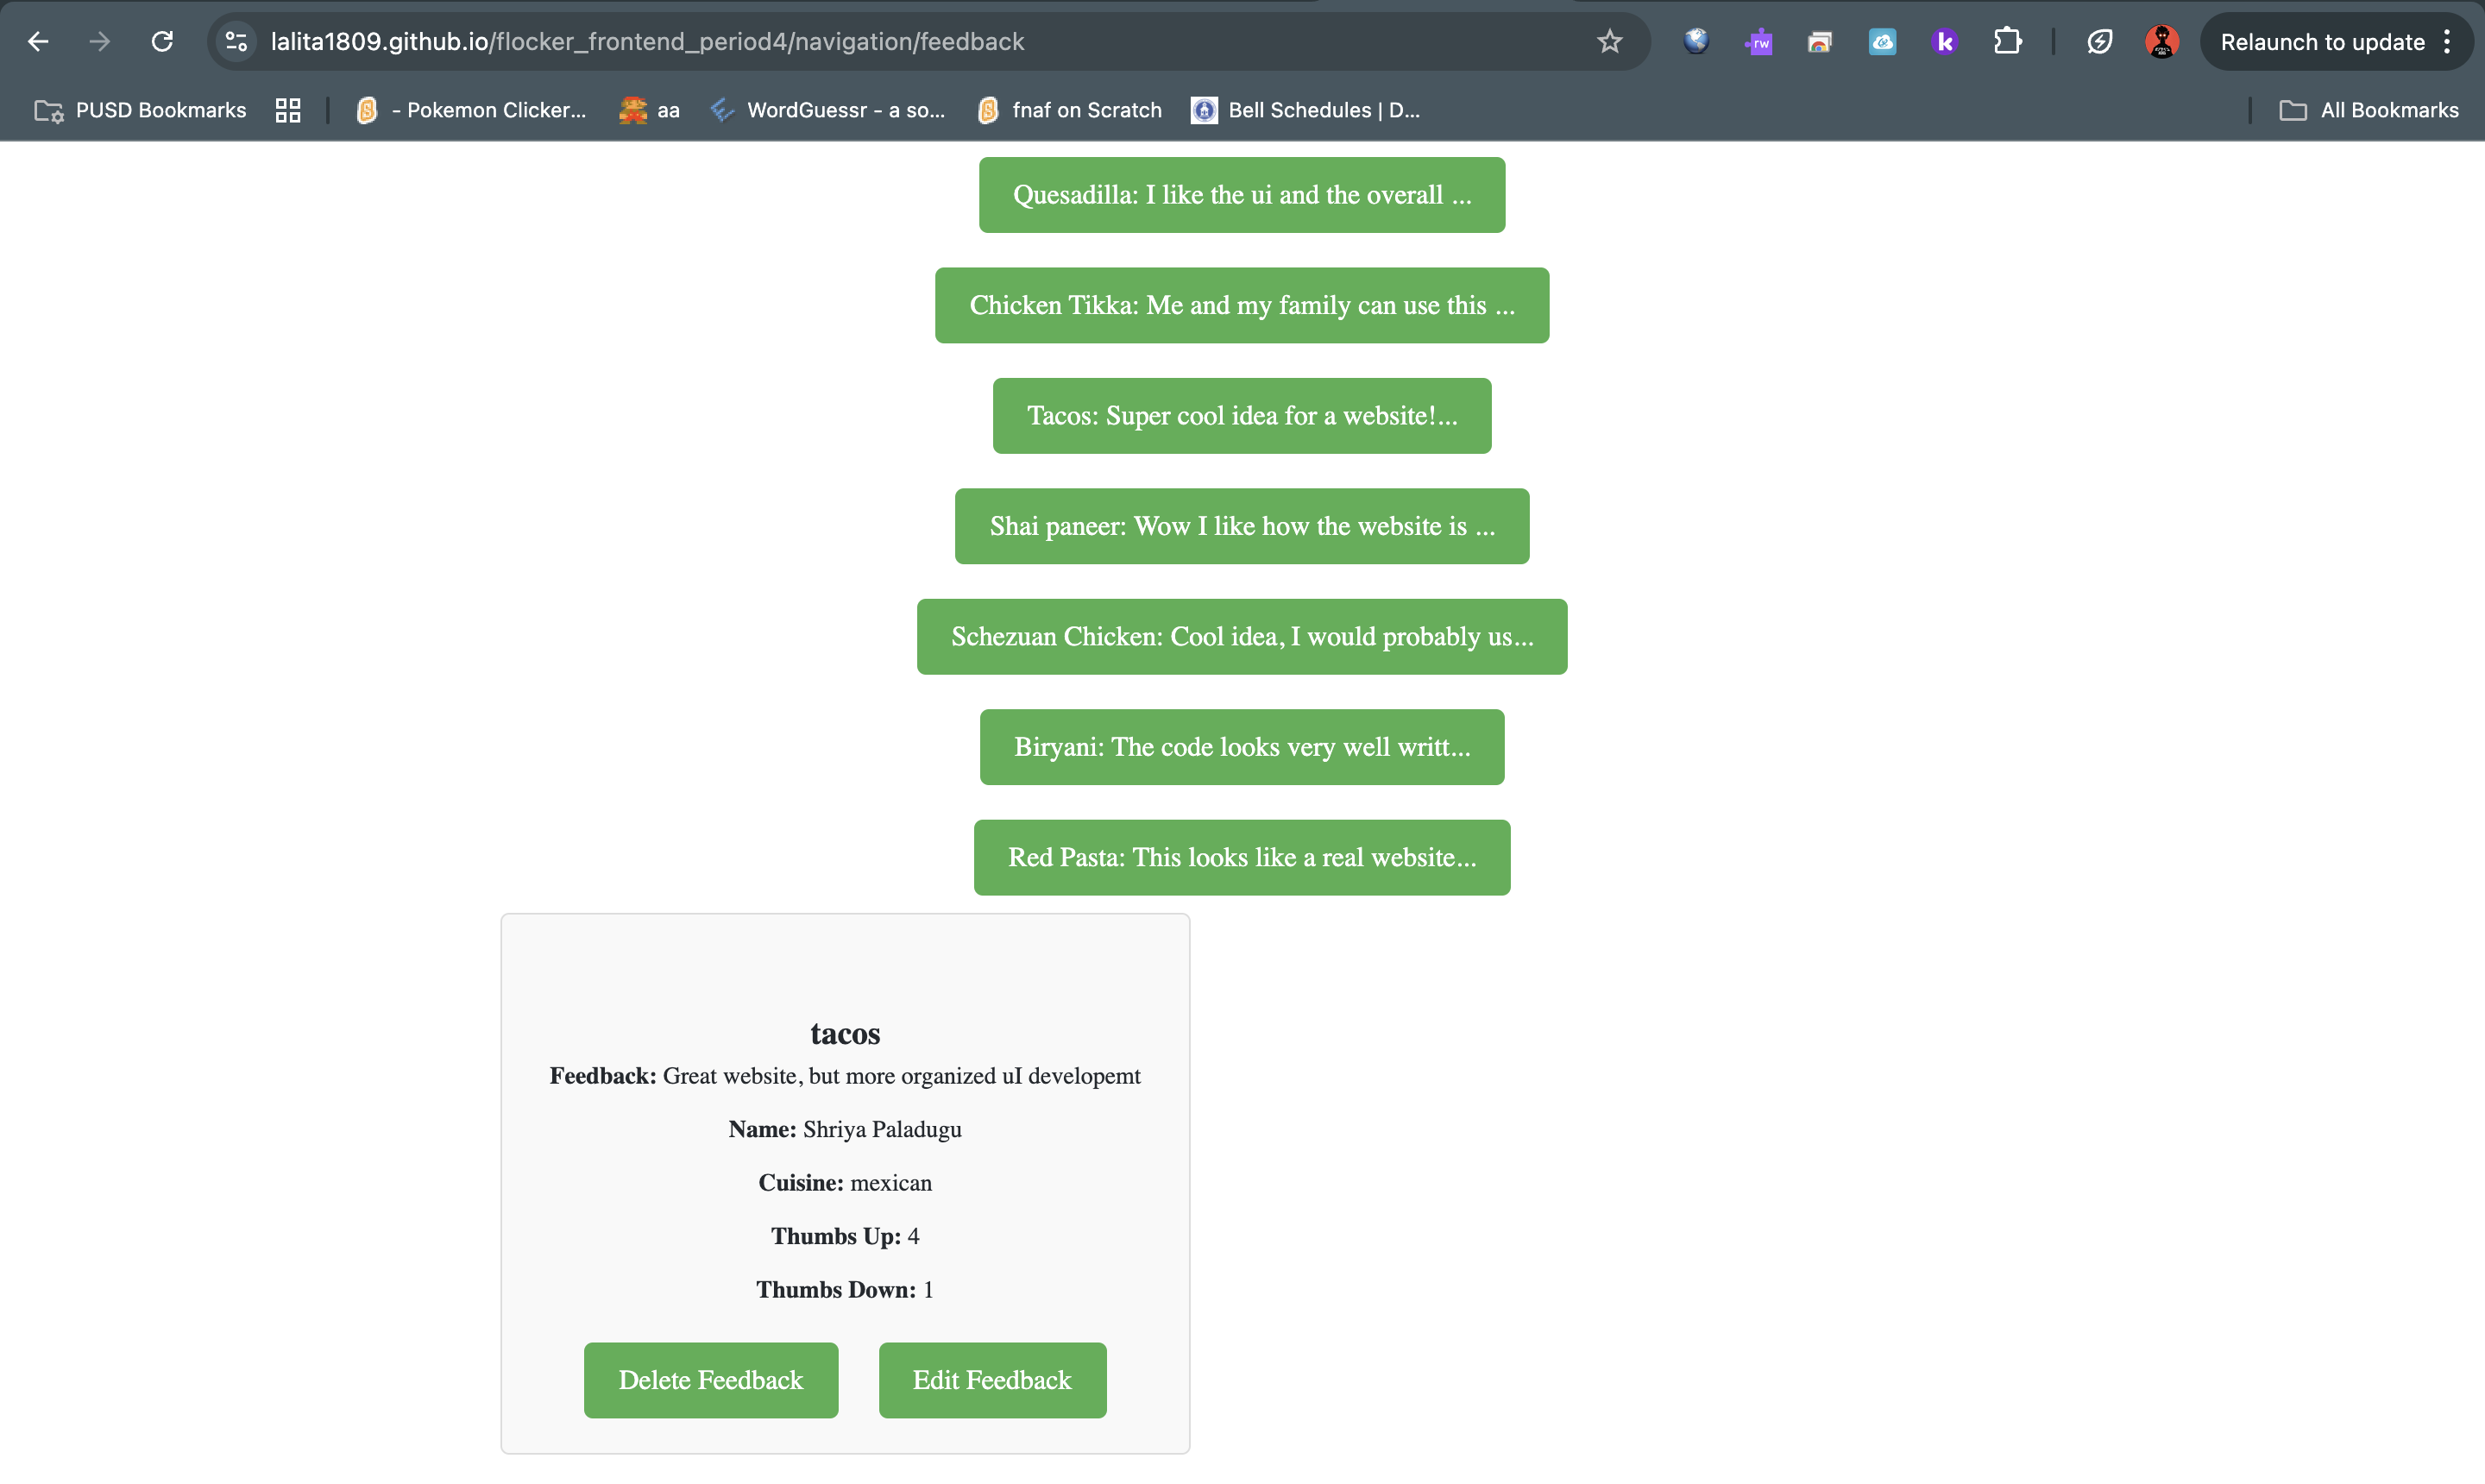
Task: Click the 'tacos' card heading
Action: (845, 1033)
